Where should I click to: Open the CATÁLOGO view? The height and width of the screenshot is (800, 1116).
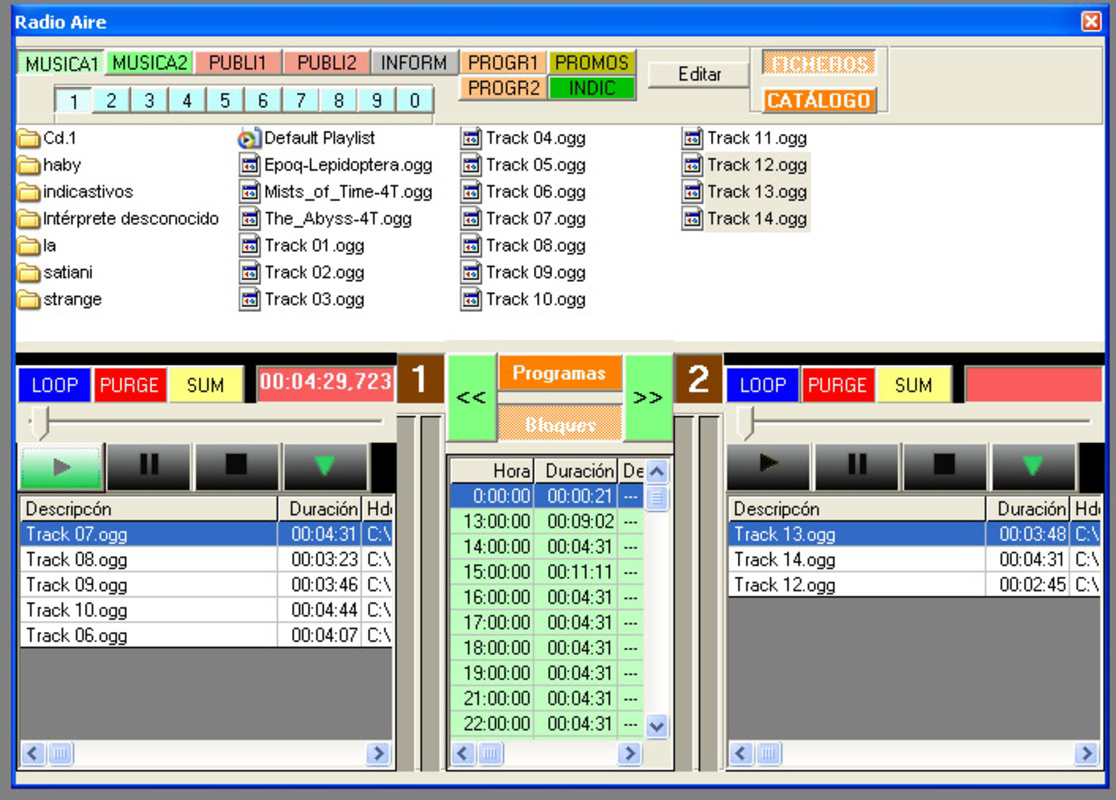pyautogui.click(x=819, y=100)
